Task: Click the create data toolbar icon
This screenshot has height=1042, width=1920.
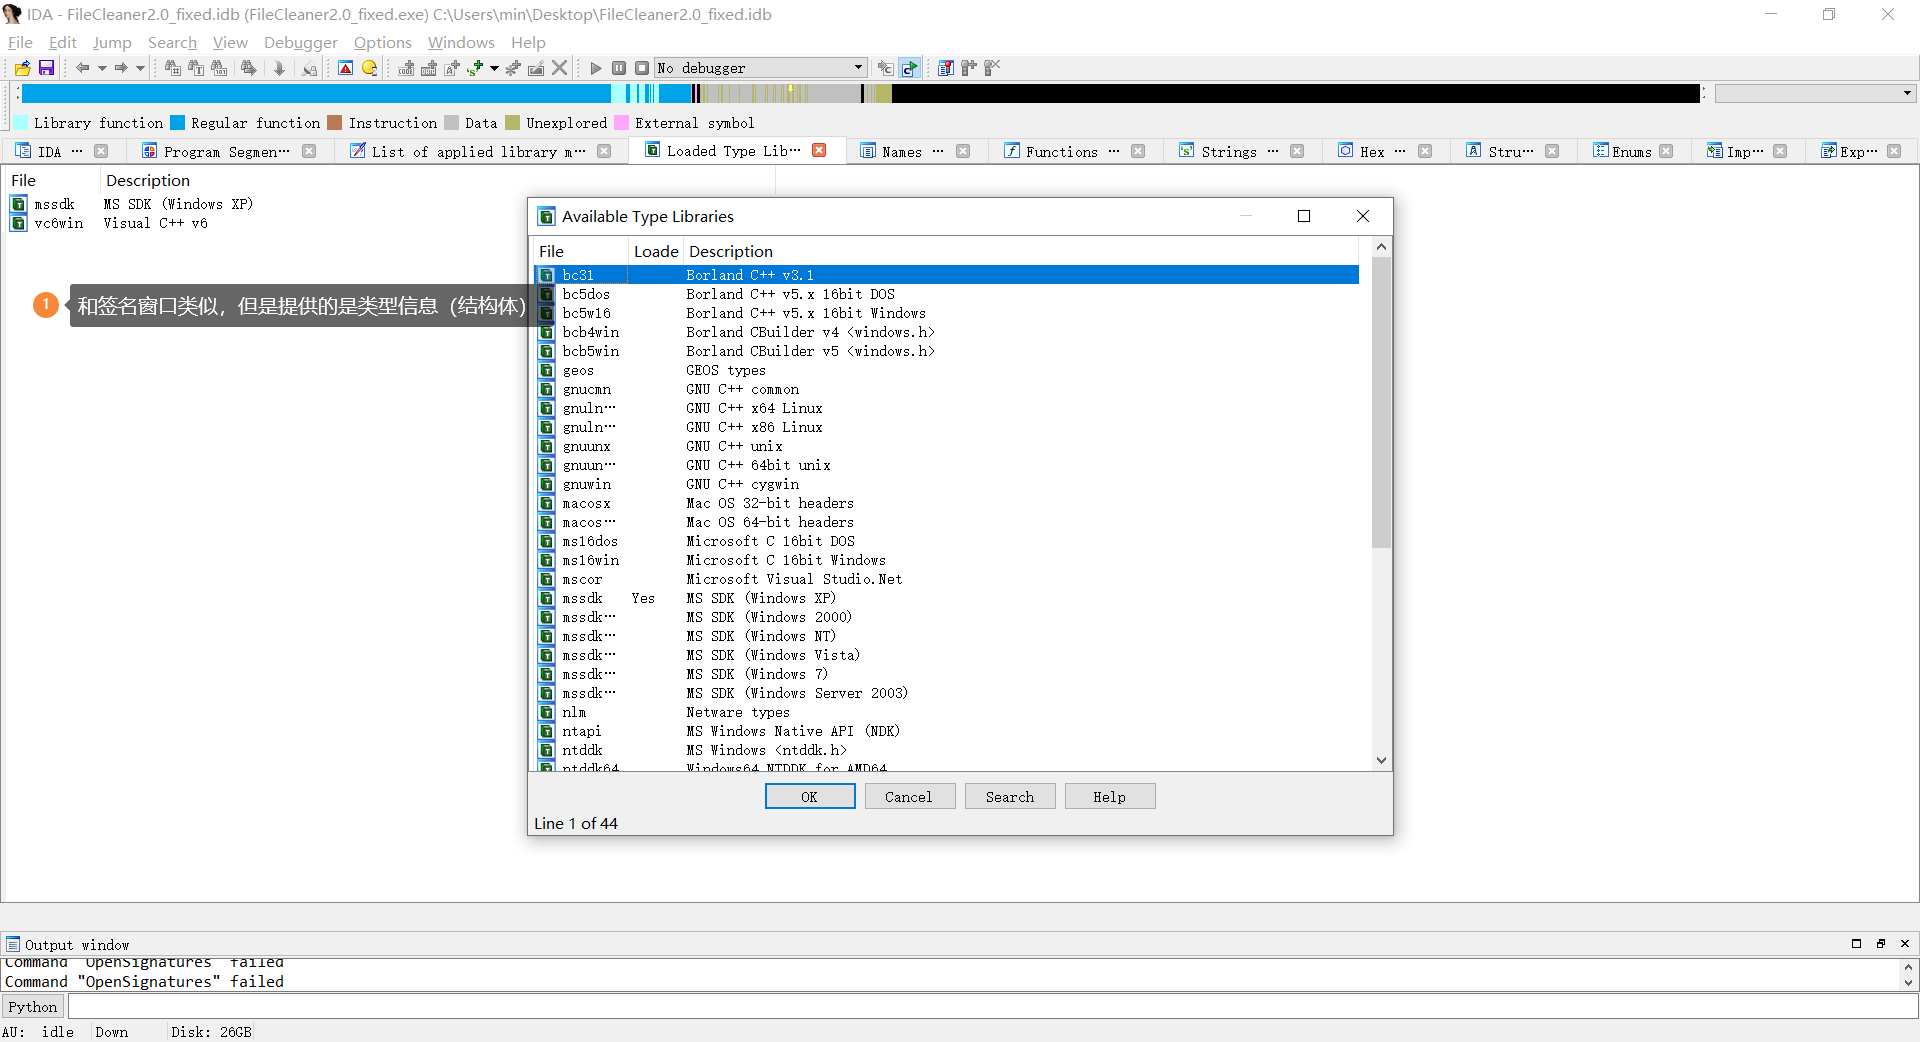Action: tap(429, 68)
